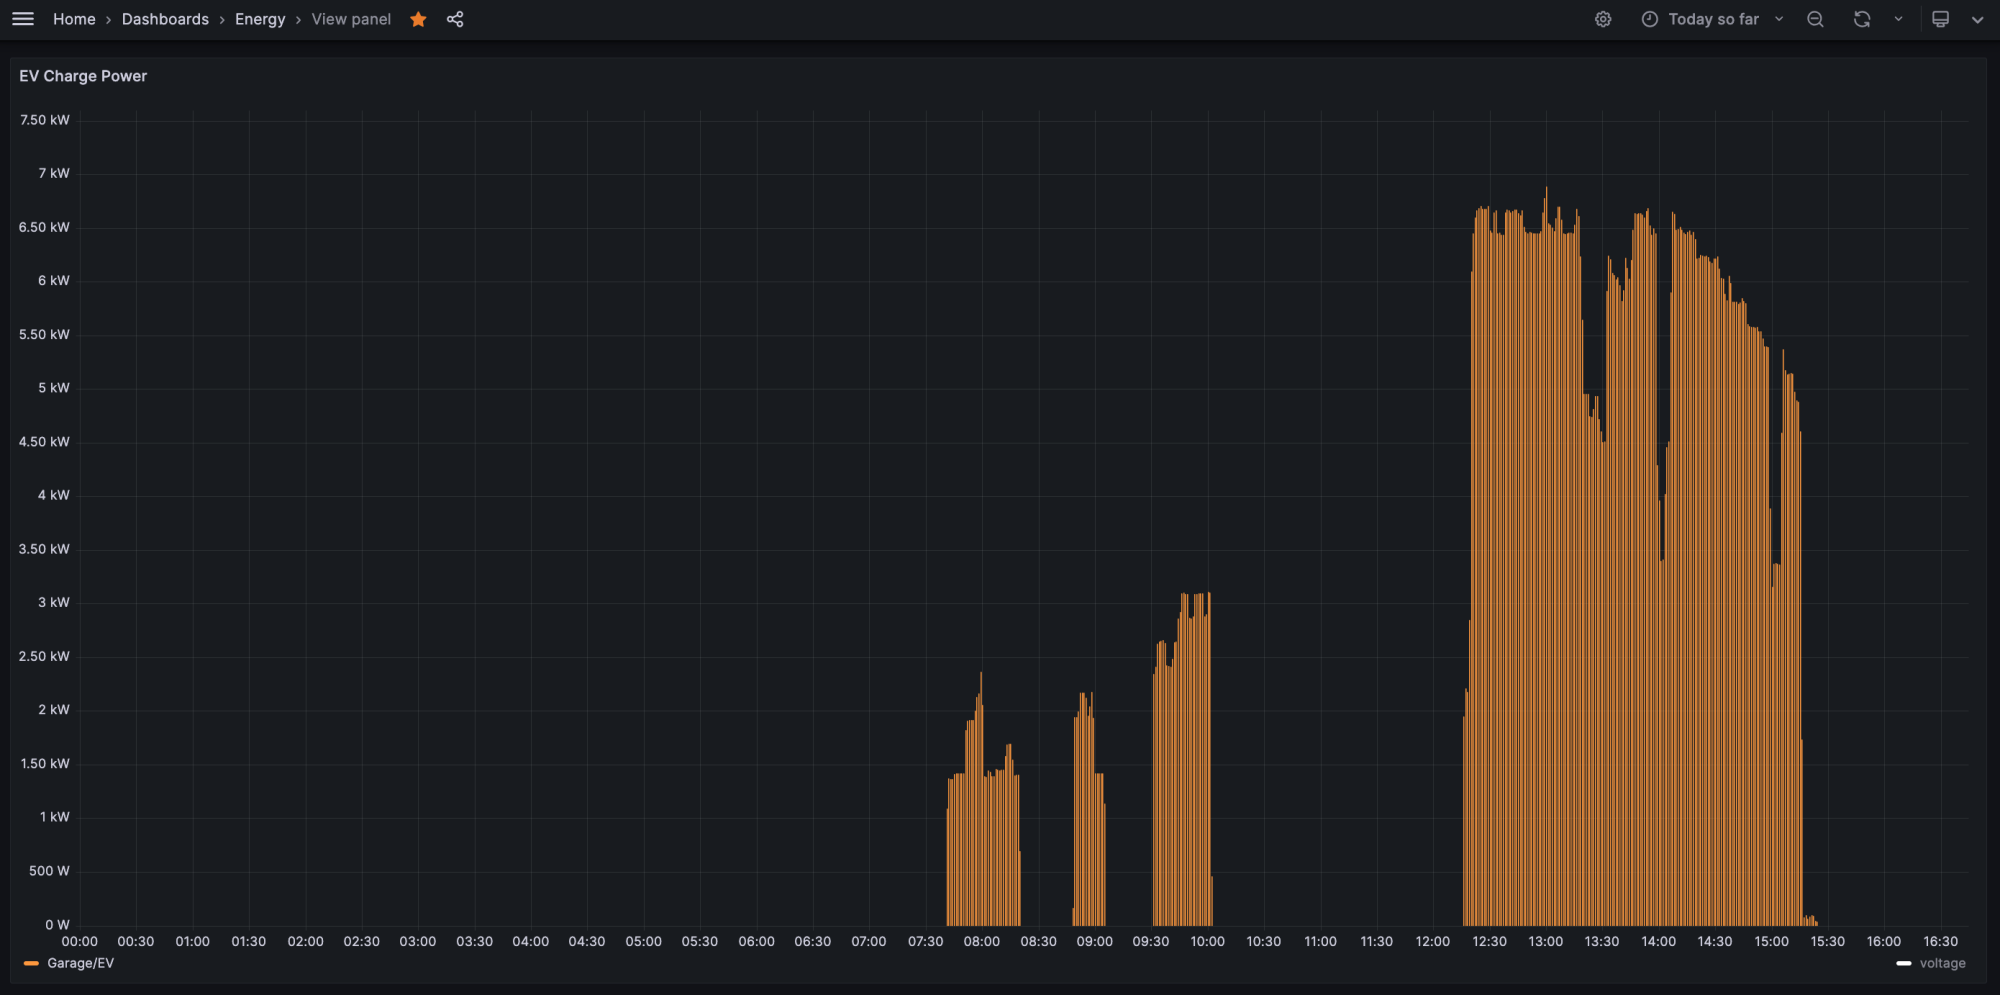
Task: Open the hamburger navigation menu
Action: 23,19
